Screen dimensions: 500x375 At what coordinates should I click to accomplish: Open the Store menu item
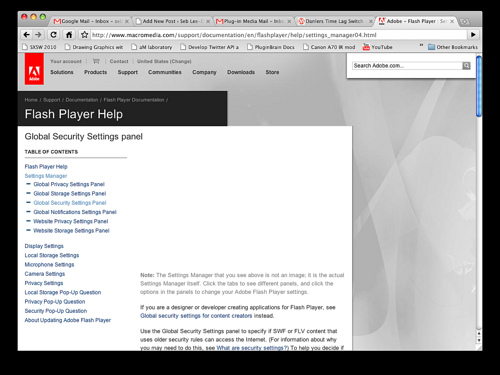coord(272,72)
